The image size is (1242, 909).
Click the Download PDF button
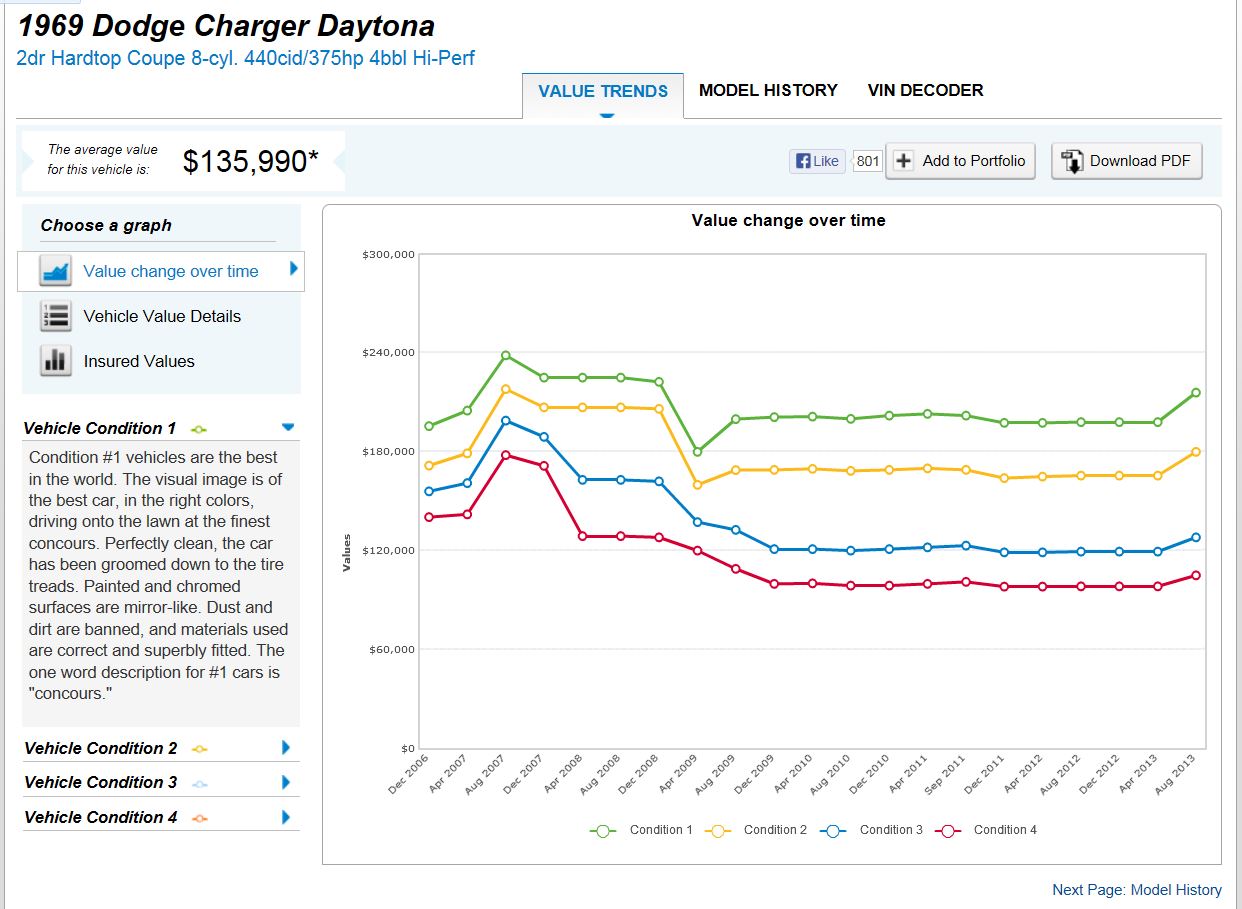point(1126,161)
